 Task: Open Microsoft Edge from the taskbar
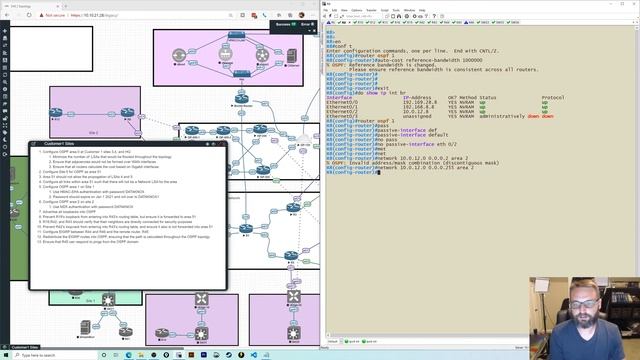click(129, 355)
